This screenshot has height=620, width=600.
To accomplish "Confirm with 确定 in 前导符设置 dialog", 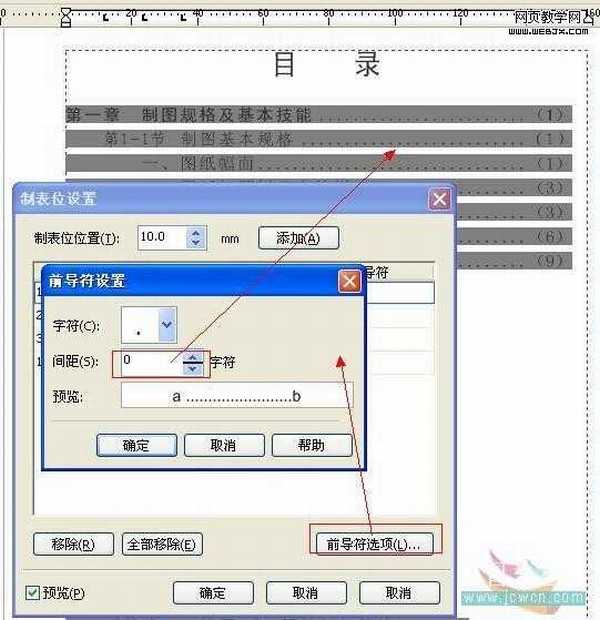I will point(136,445).
